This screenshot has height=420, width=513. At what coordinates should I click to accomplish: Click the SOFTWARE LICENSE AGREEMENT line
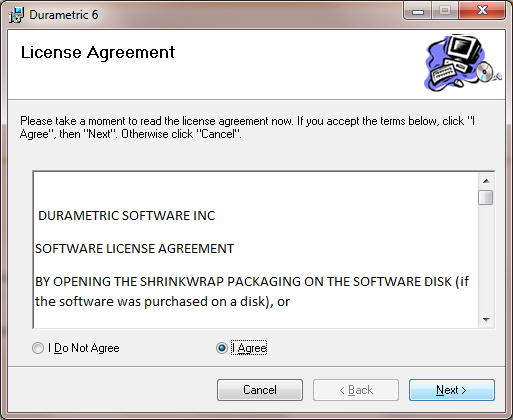(x=135, y=249)
